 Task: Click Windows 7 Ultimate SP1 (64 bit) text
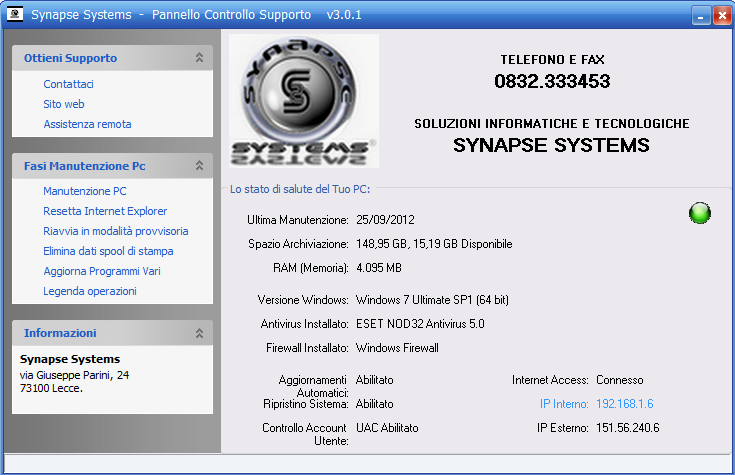pos(432,300)
